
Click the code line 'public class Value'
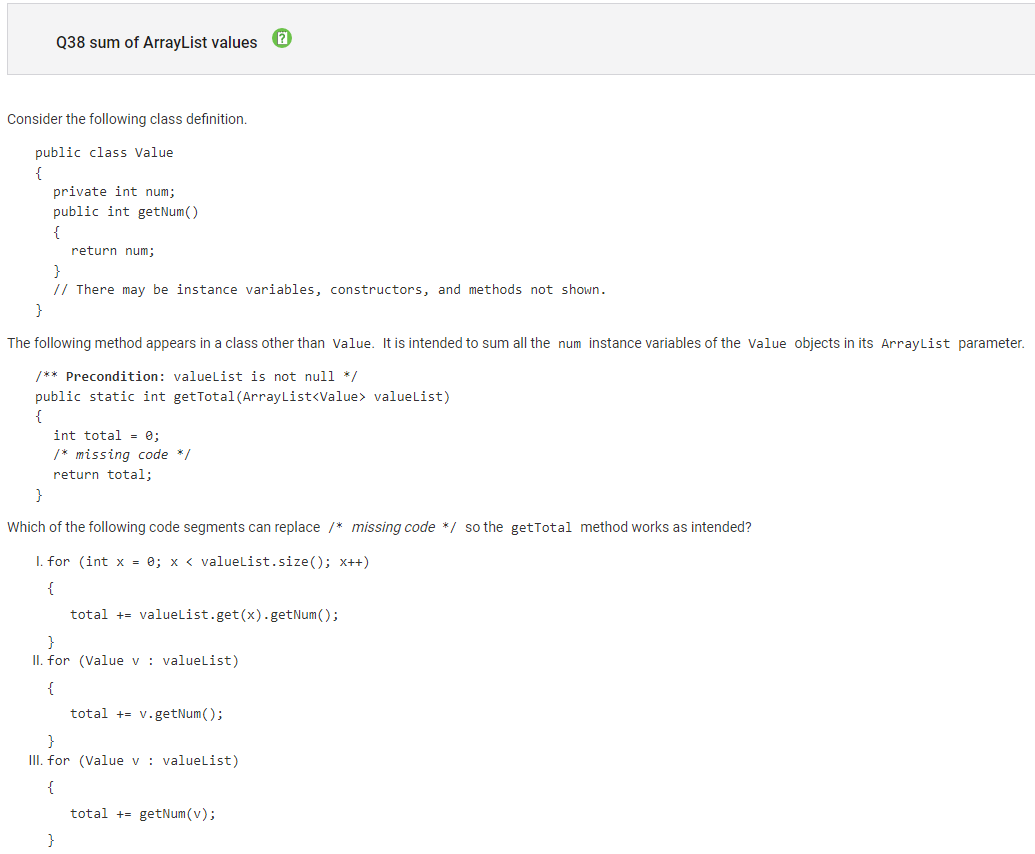click(104, 152)
